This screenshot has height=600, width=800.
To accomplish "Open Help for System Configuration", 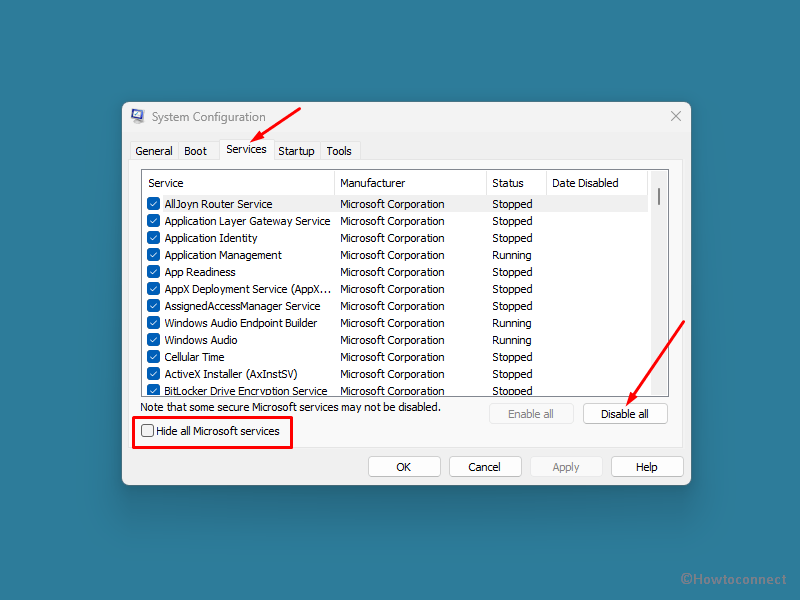I will coord(647,467).
